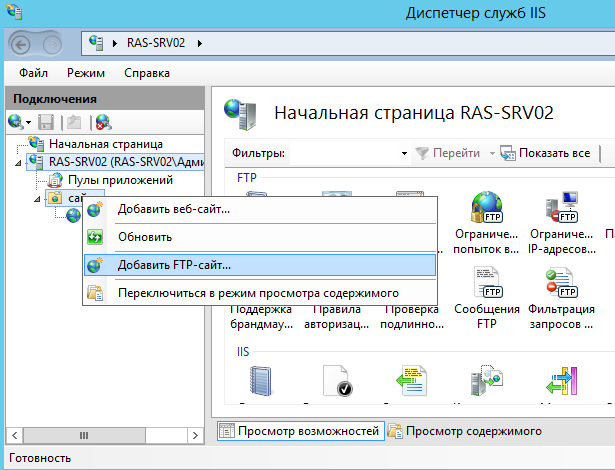Click the folder-document icon beside Переключиться
Screen dimensions: 615x470
point(95,293)
